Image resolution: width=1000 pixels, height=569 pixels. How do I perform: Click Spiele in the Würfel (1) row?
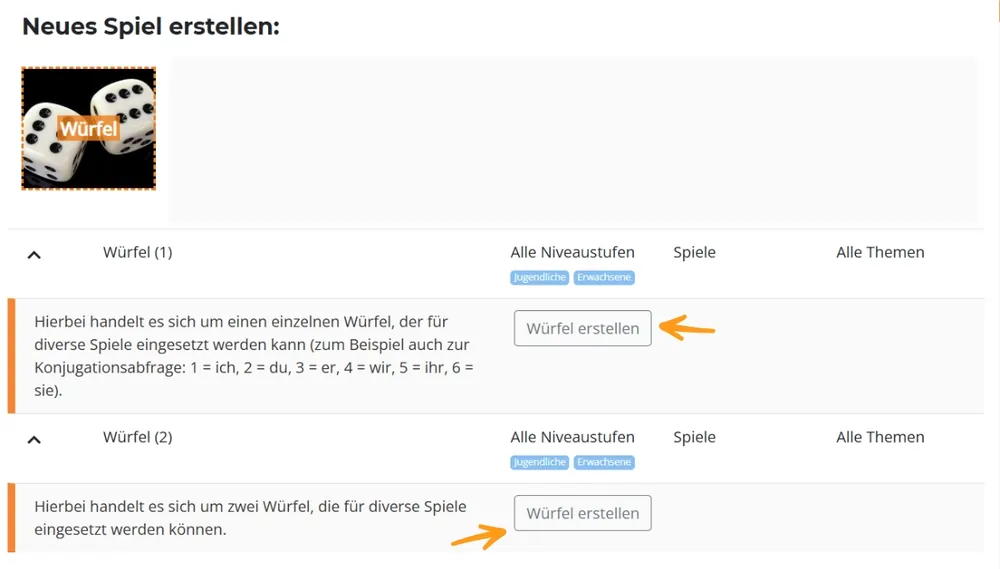pos(694,252)
